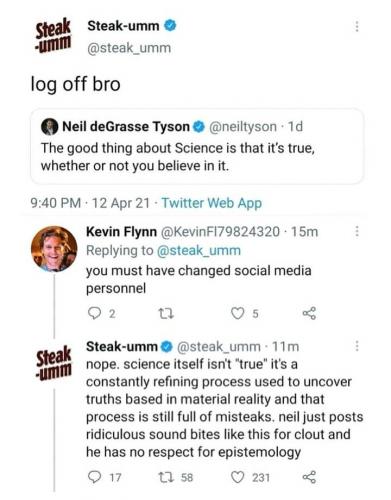Open the Steak-umm name in the main tweet header

pyautogui.click(x=123, y=26)
